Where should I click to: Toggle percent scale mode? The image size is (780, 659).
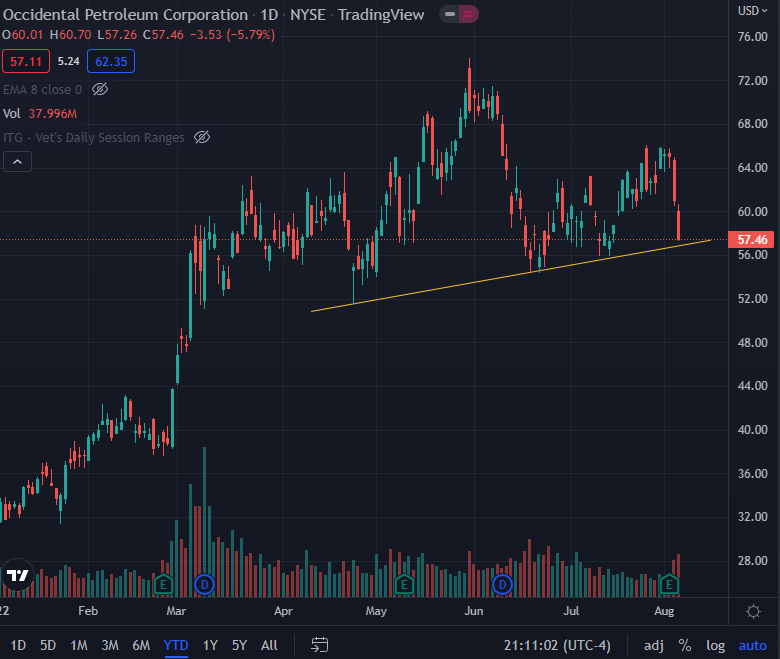[685, 645]
